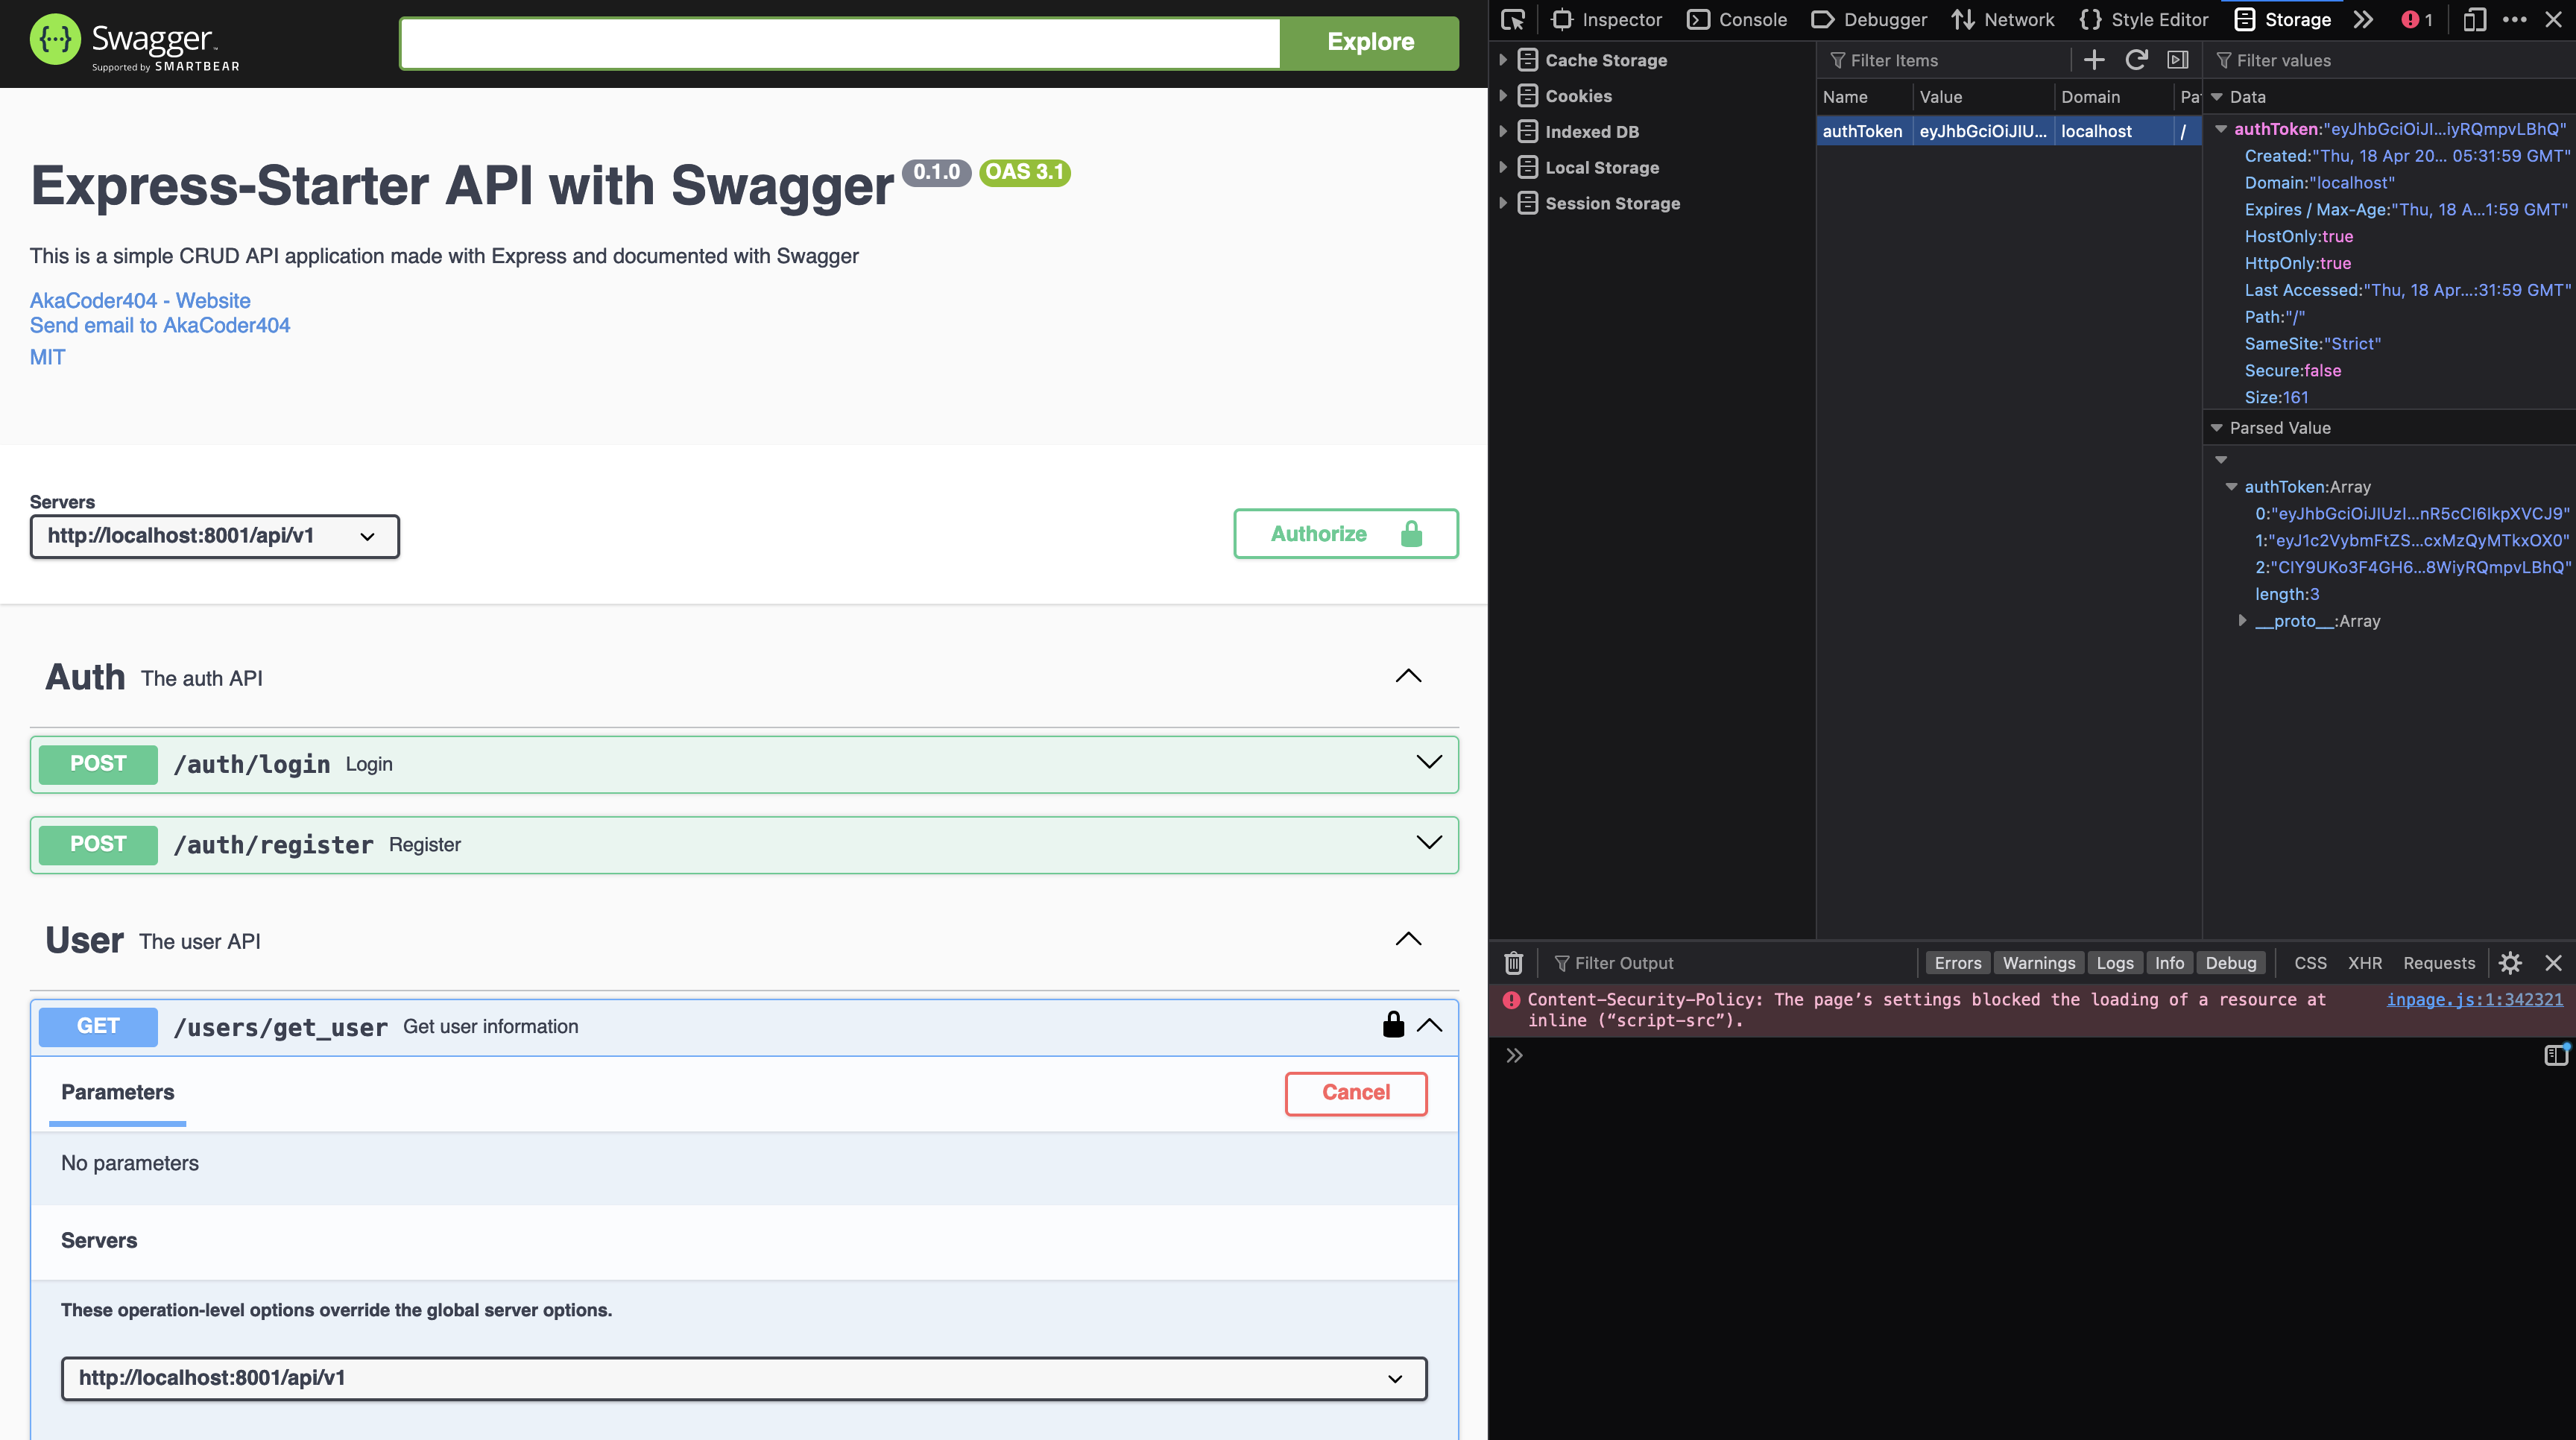
Task: Clear console output with trash icon
Action: tap(1513, 963)
